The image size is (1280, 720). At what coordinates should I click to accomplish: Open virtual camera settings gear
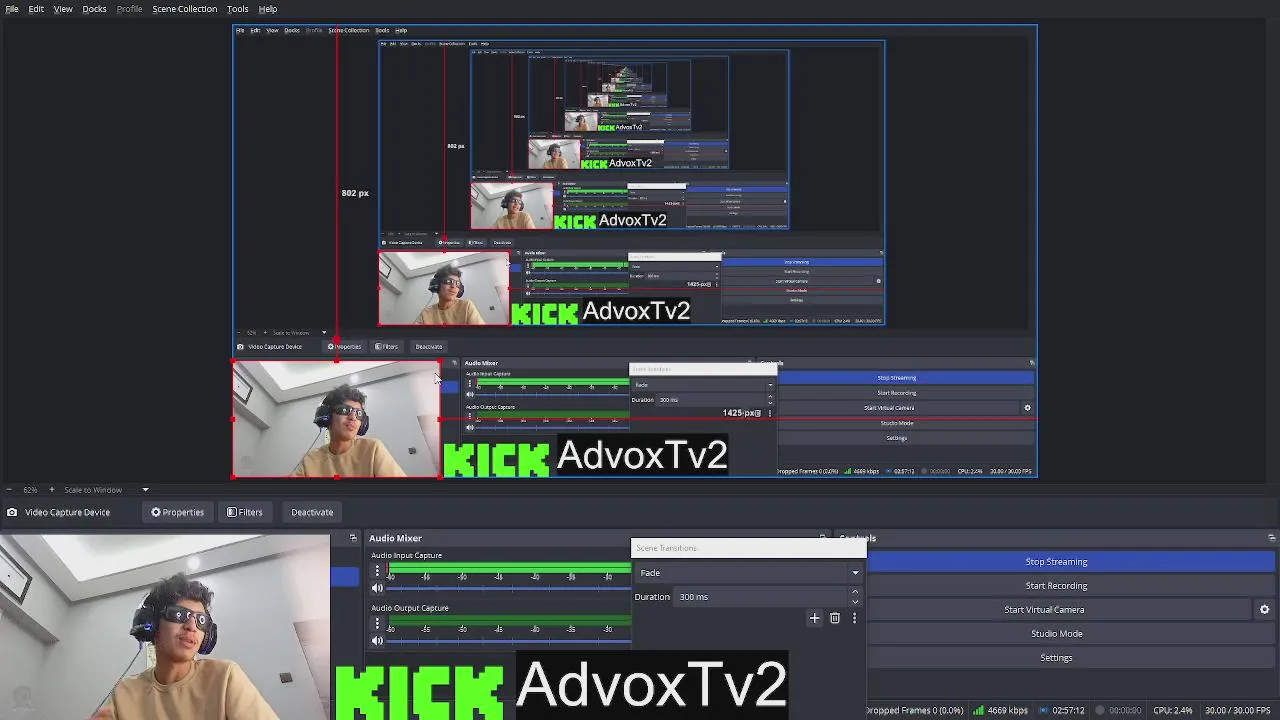click(1264, 610)
